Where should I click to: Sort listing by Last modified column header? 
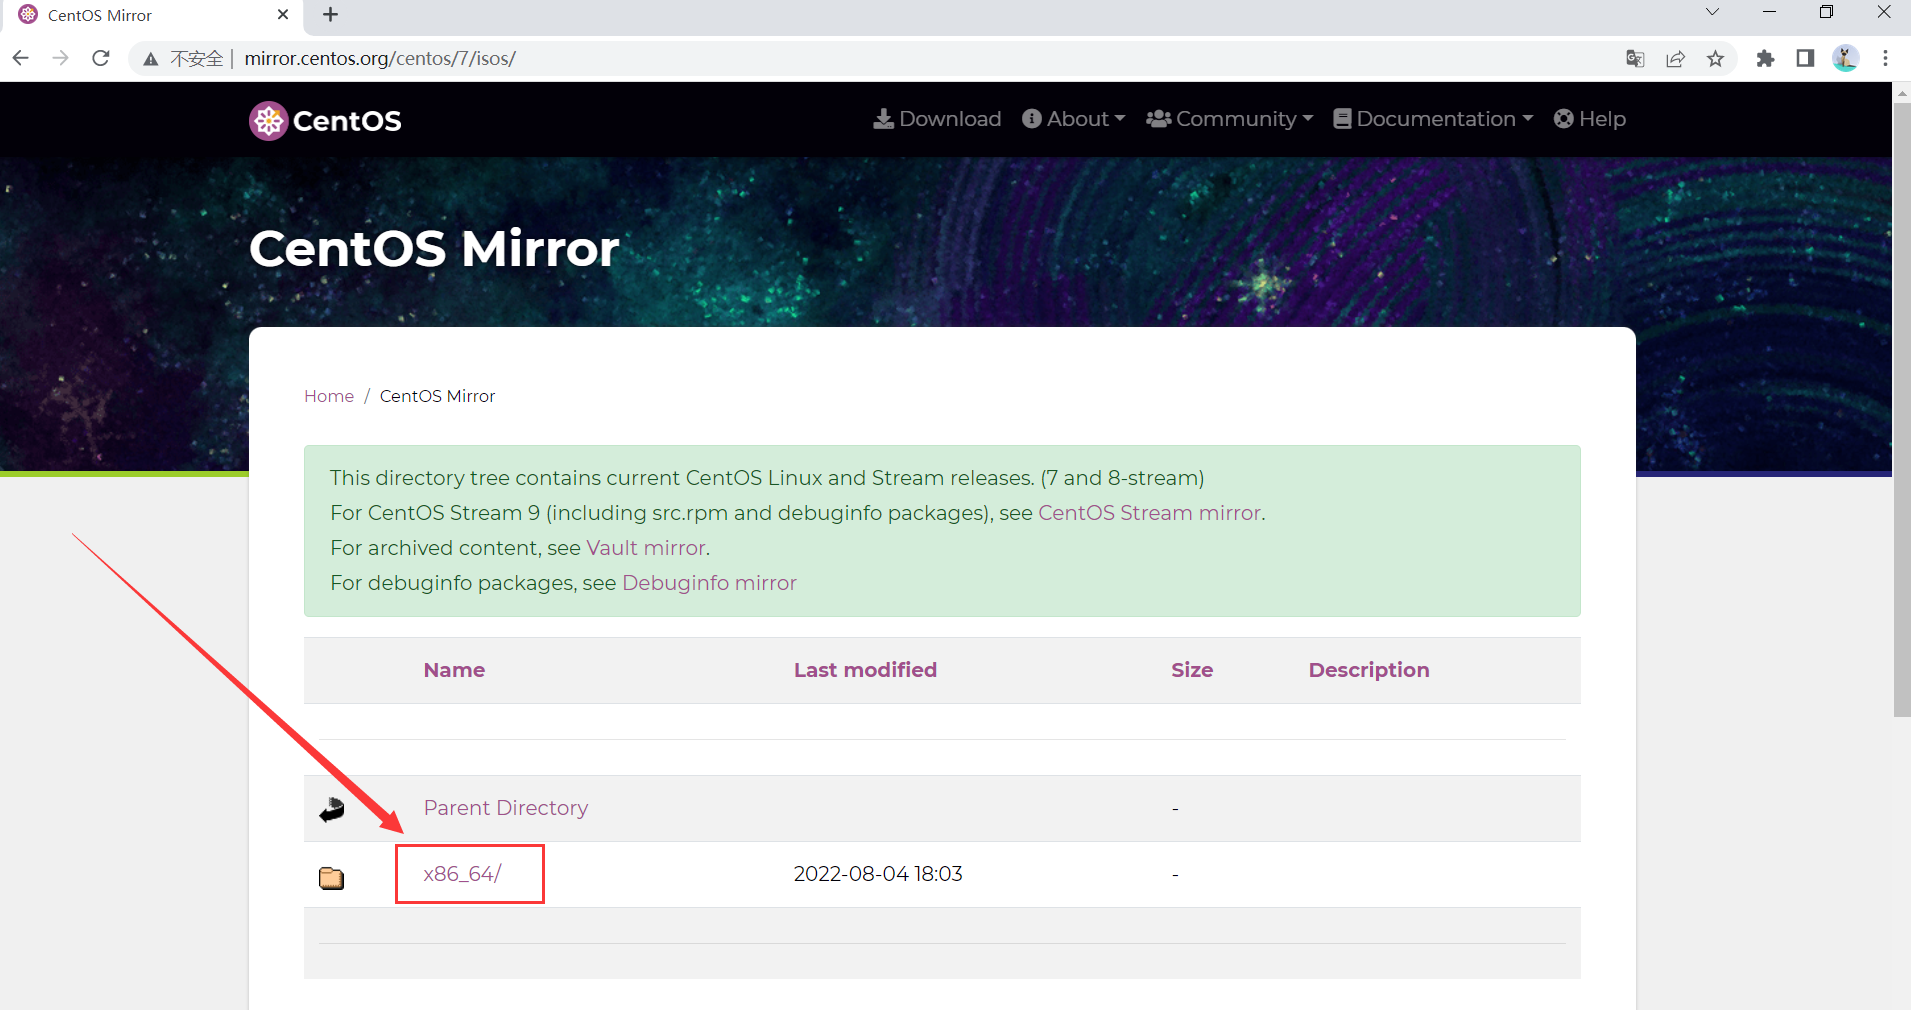[865, 670]
